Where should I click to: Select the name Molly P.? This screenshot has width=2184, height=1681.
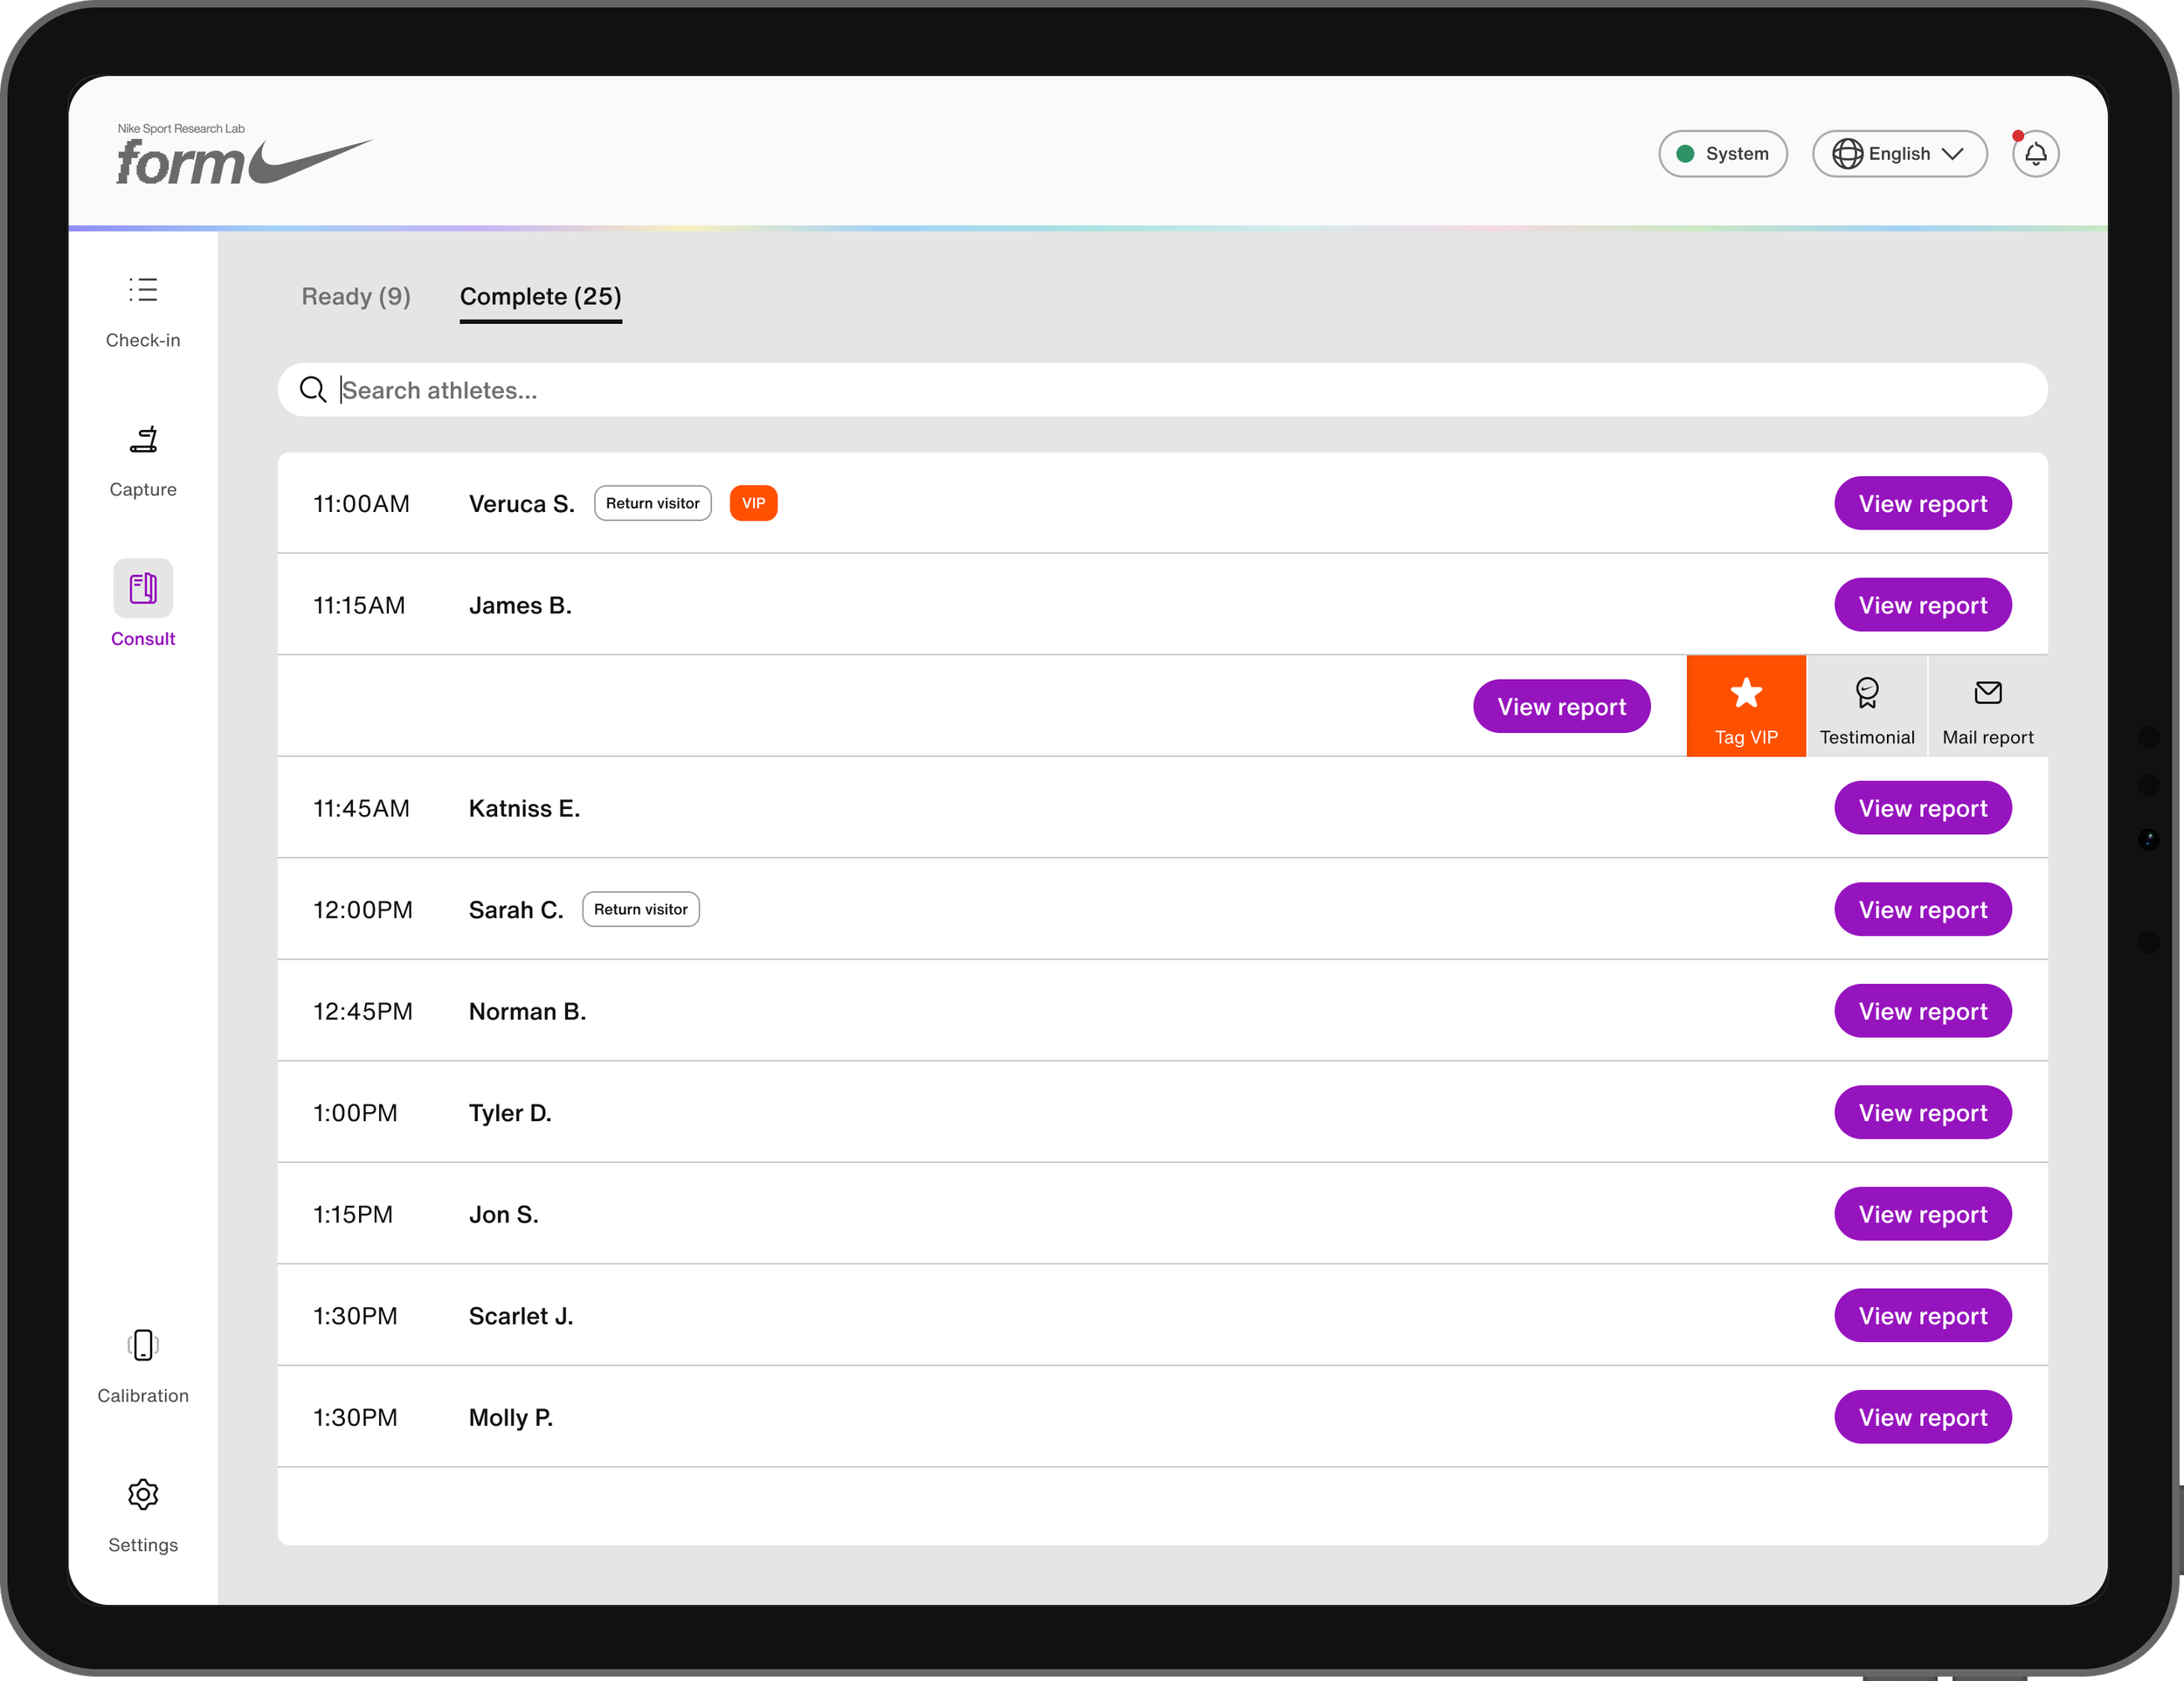[x=511, y=1417]
